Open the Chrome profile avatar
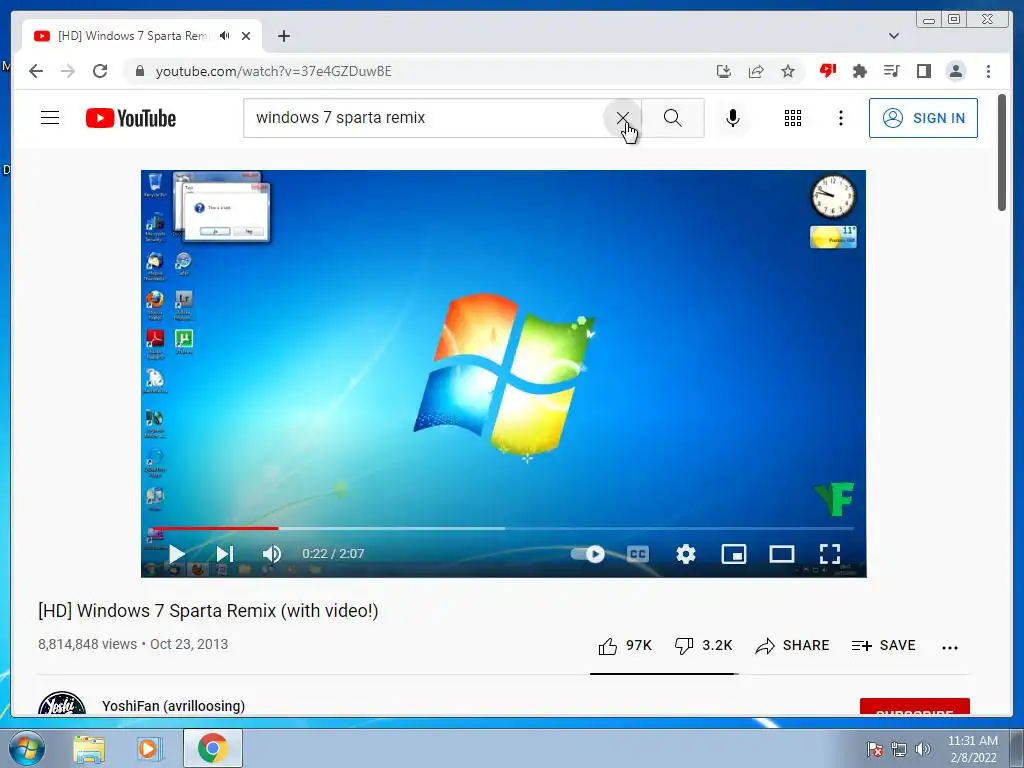The height and width of the screenshot is (768, 1024). [955, 71]
